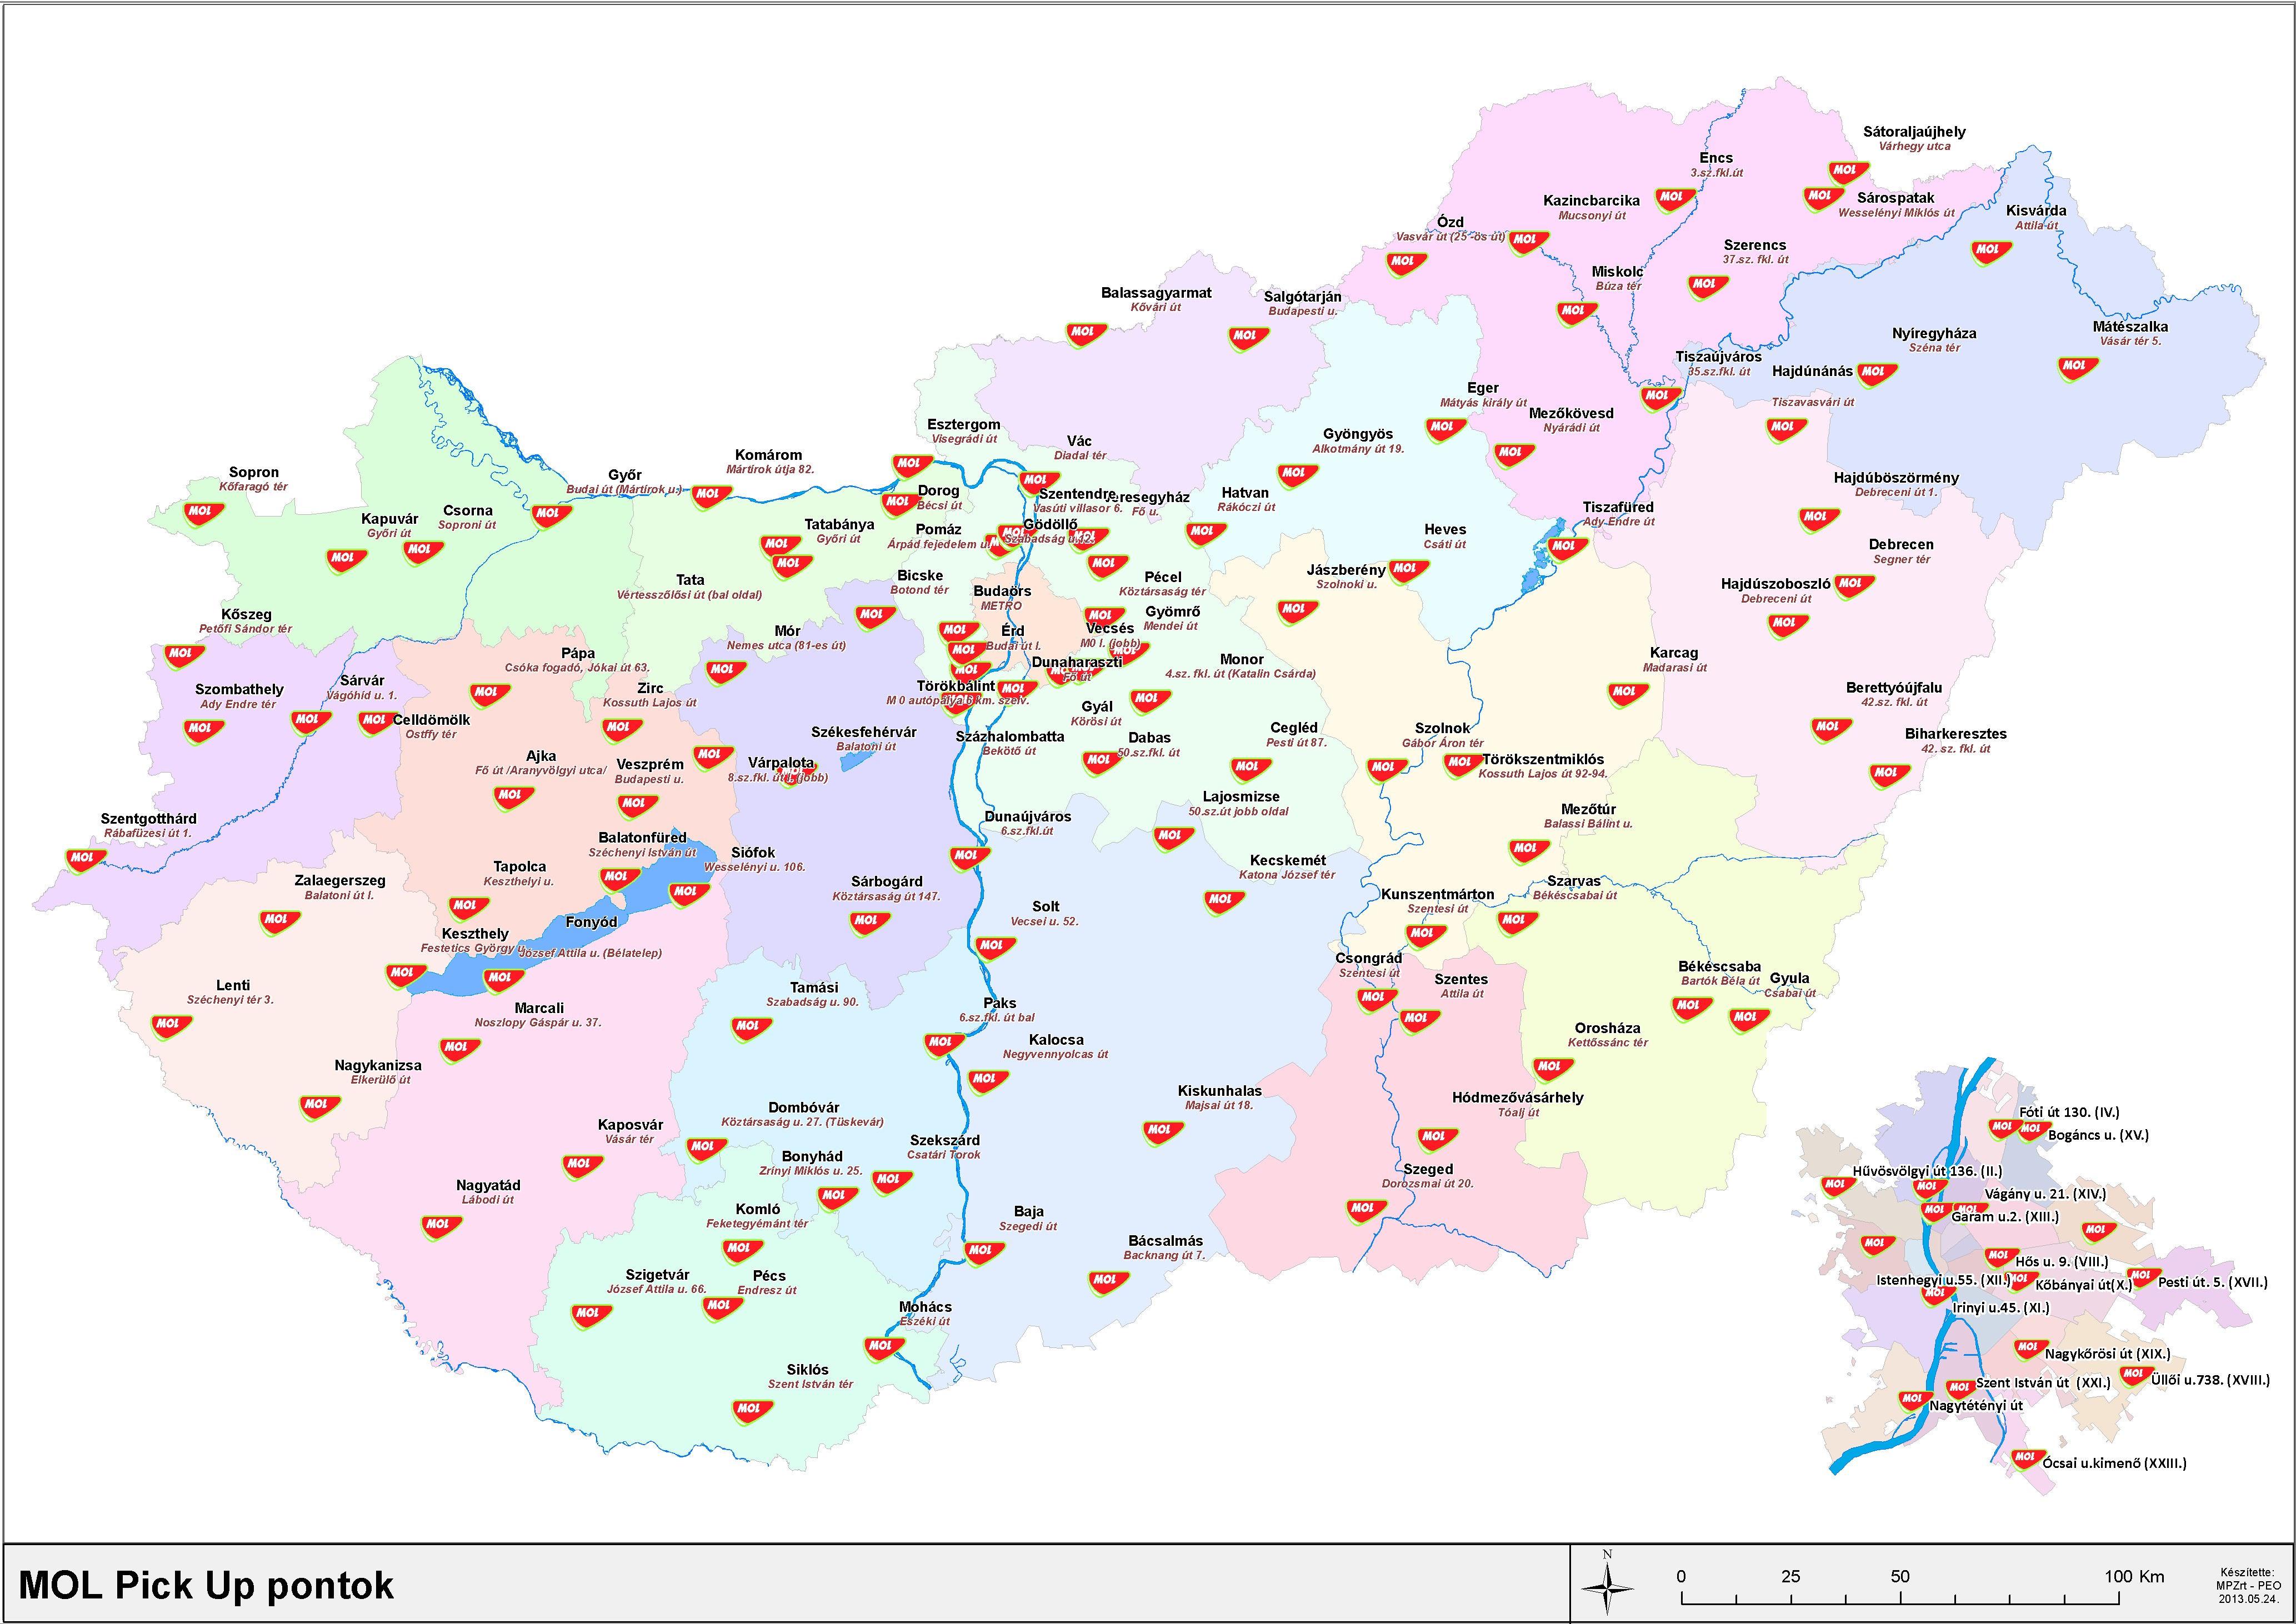Select the Karcag MOL marker
Image resolution: width=2296 pixels, height=1624 pixels.
(x=1628, y=694)
